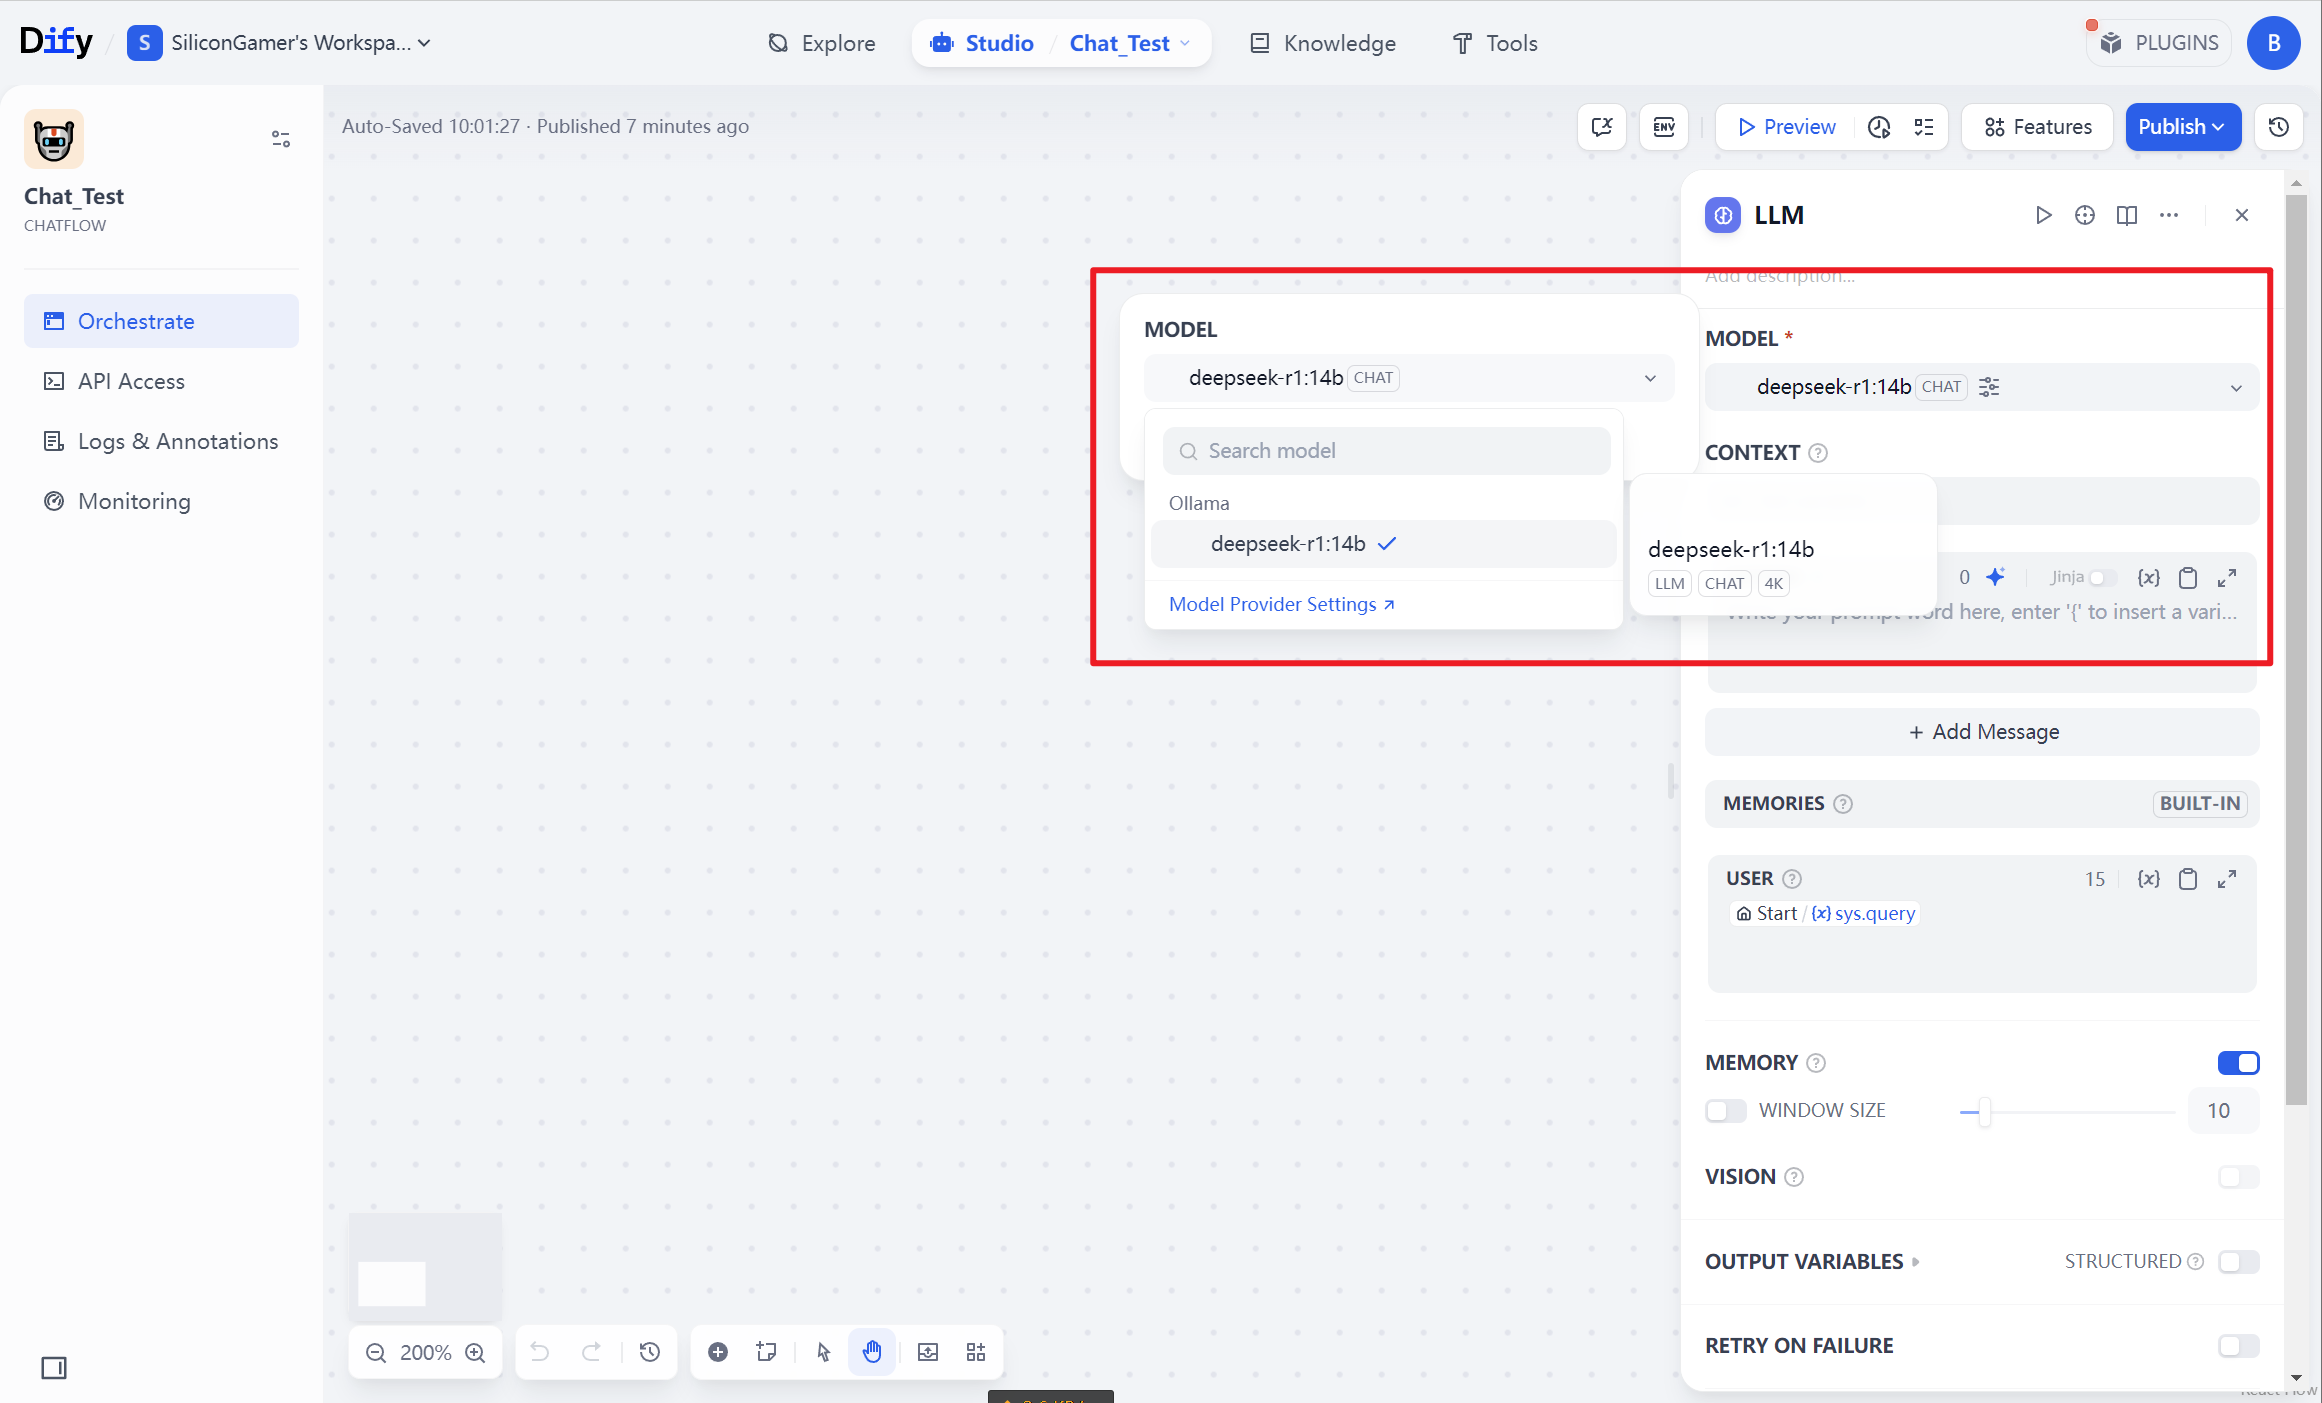Collapse the left sidebar
Image resolution: width=2322 pixels, height=1403 pixels.
54,1368
